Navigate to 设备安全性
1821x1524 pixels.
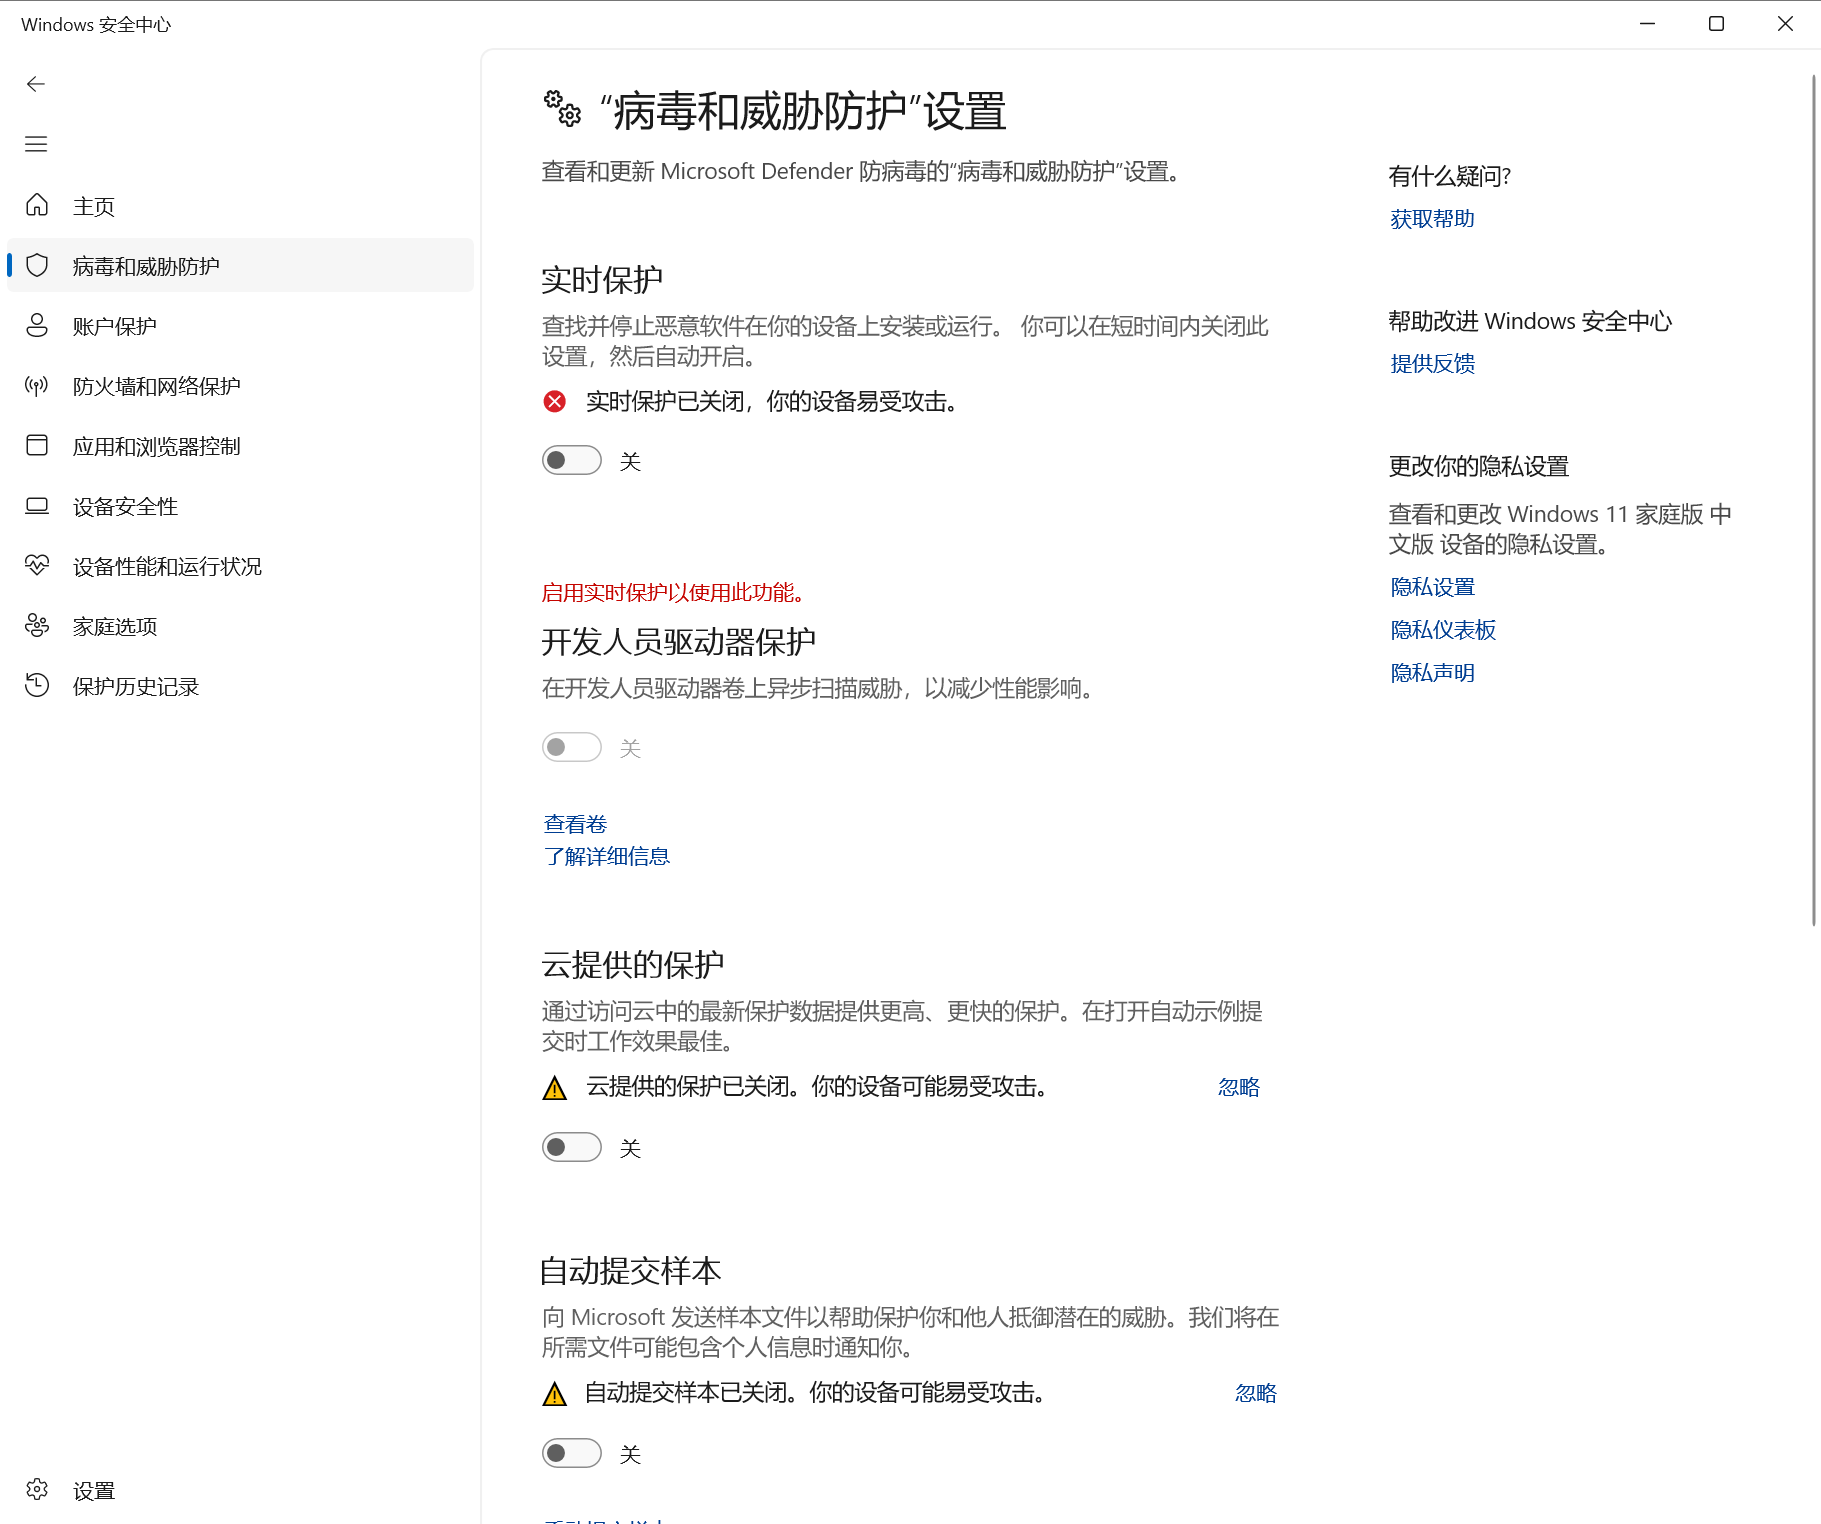pos(240,505)
